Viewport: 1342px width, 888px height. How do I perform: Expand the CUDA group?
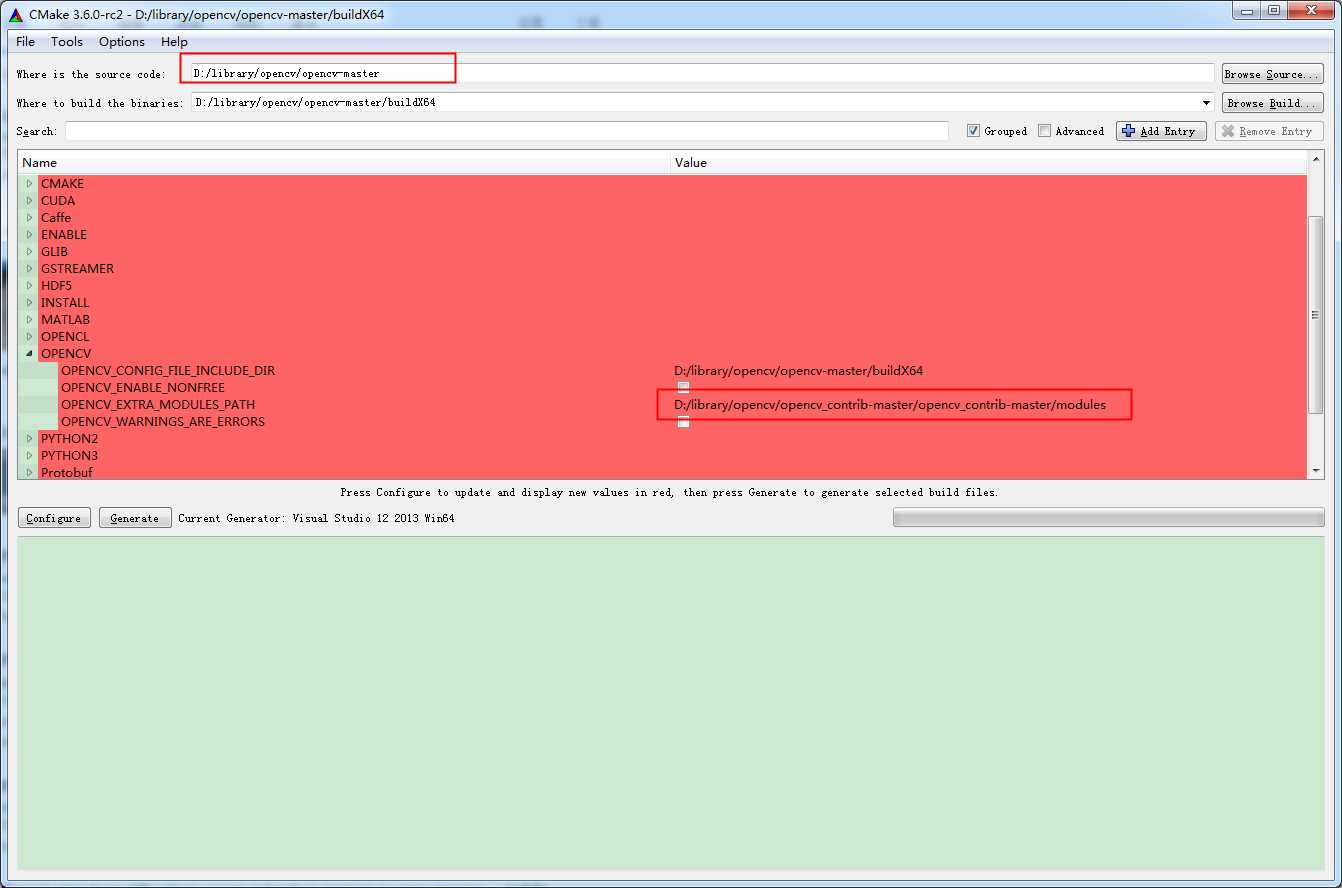pos(29,201)
